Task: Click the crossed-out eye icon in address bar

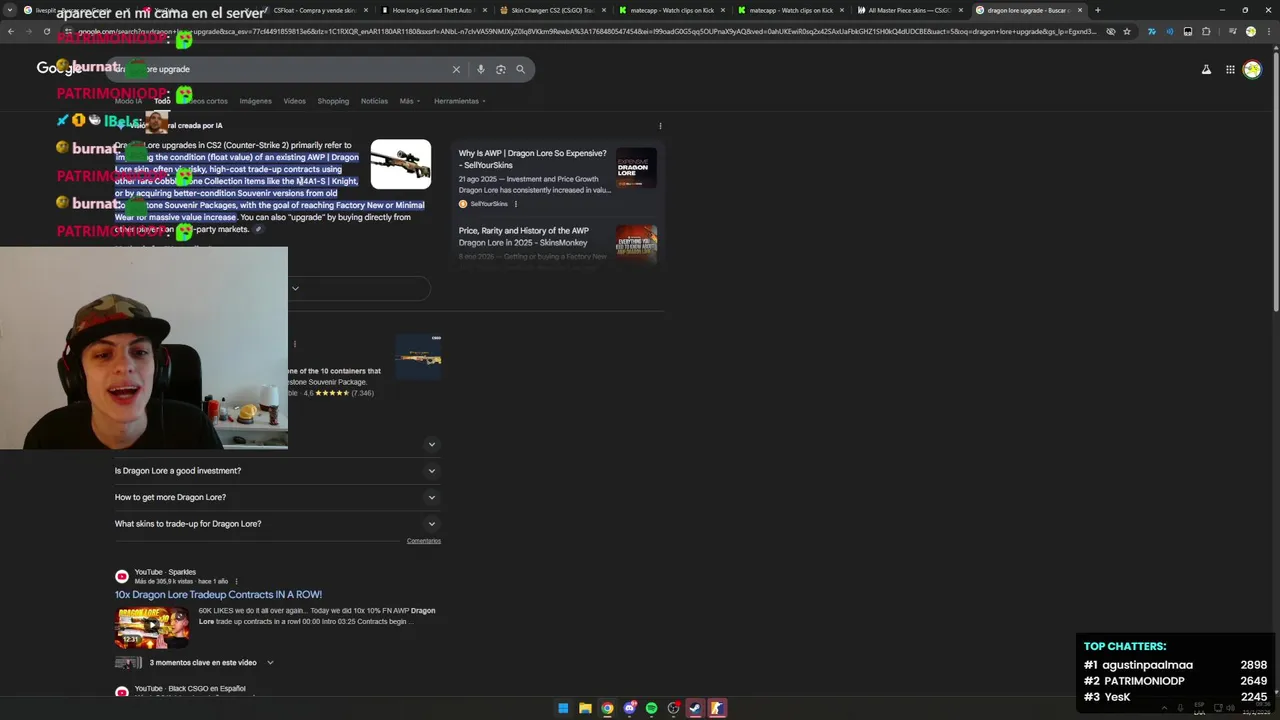Action: tap(1110, 31)
